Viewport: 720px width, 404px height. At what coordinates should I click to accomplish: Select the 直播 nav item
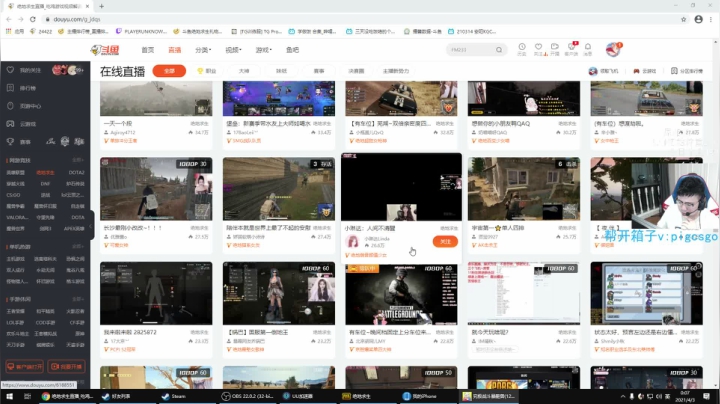click(x=174, y=50)
